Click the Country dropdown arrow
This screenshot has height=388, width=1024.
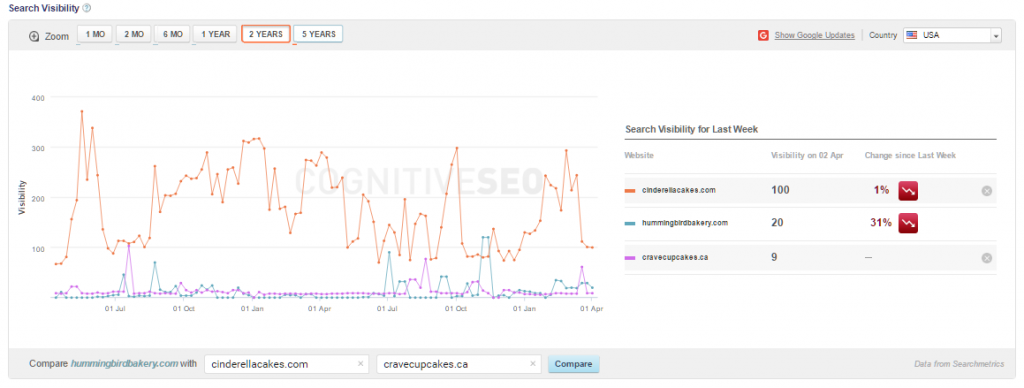(996, 36)
